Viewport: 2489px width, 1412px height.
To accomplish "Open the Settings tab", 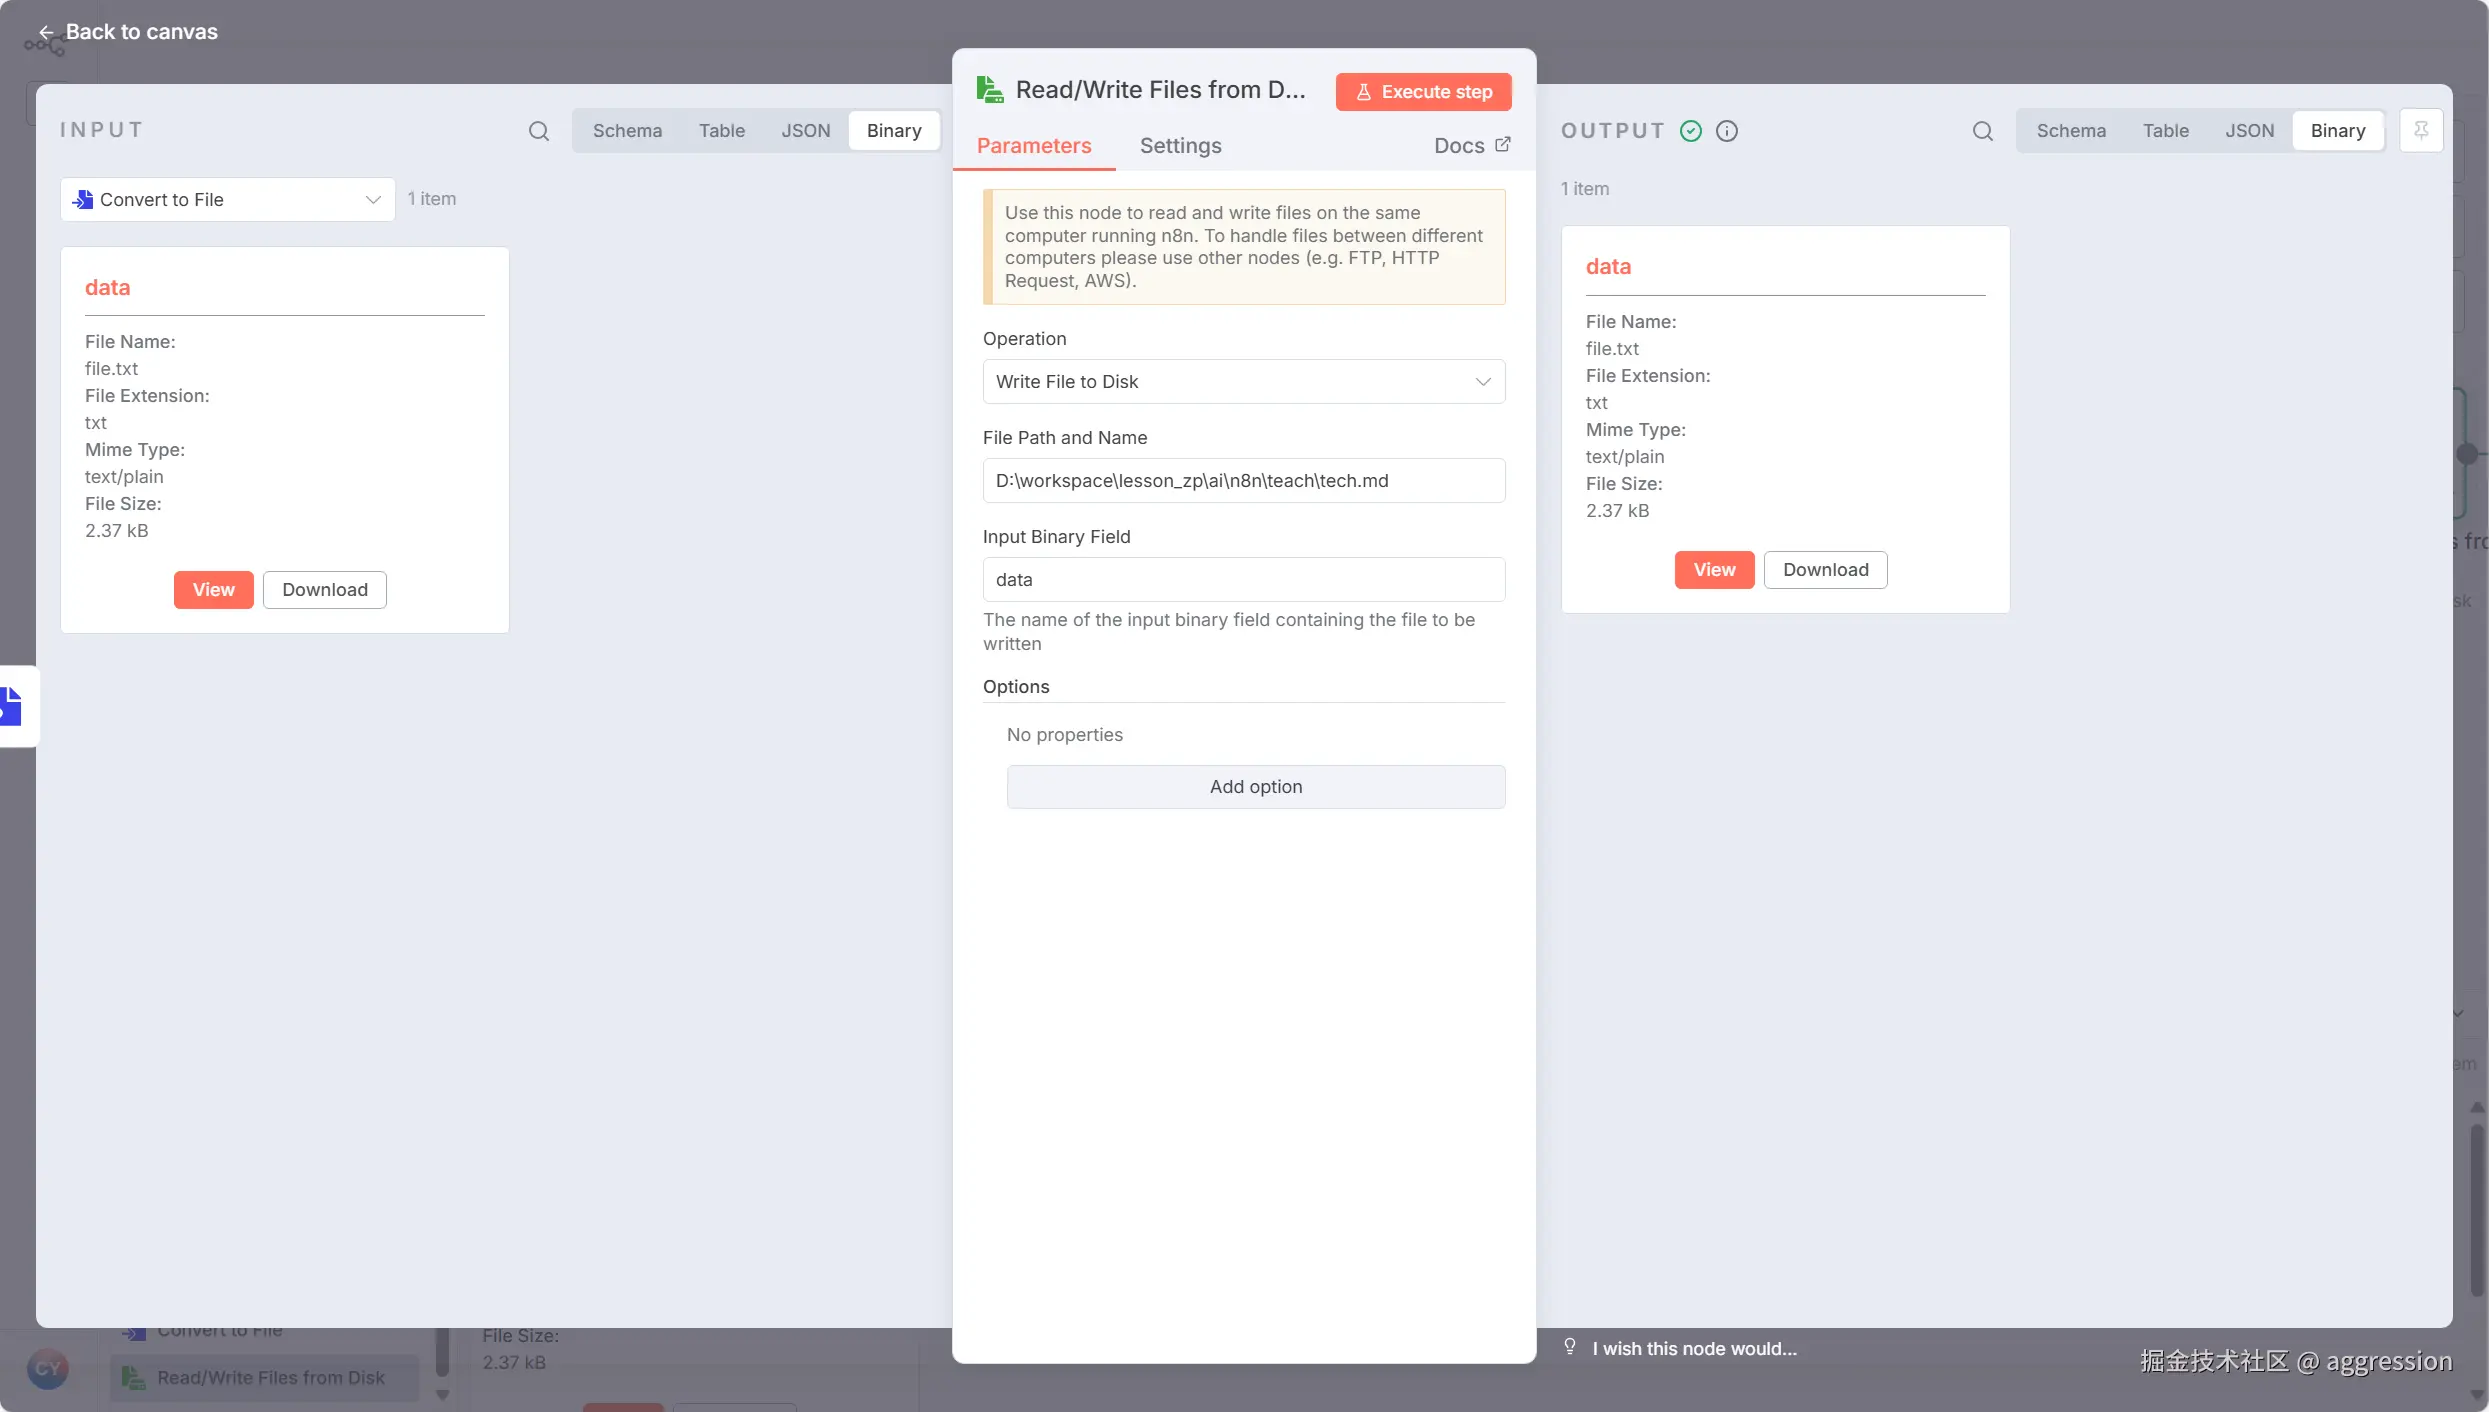I will [1180, 146].
